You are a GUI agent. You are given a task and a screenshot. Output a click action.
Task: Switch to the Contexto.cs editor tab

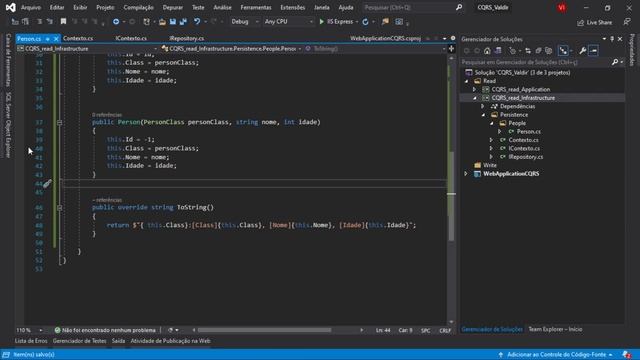point(78,38)
